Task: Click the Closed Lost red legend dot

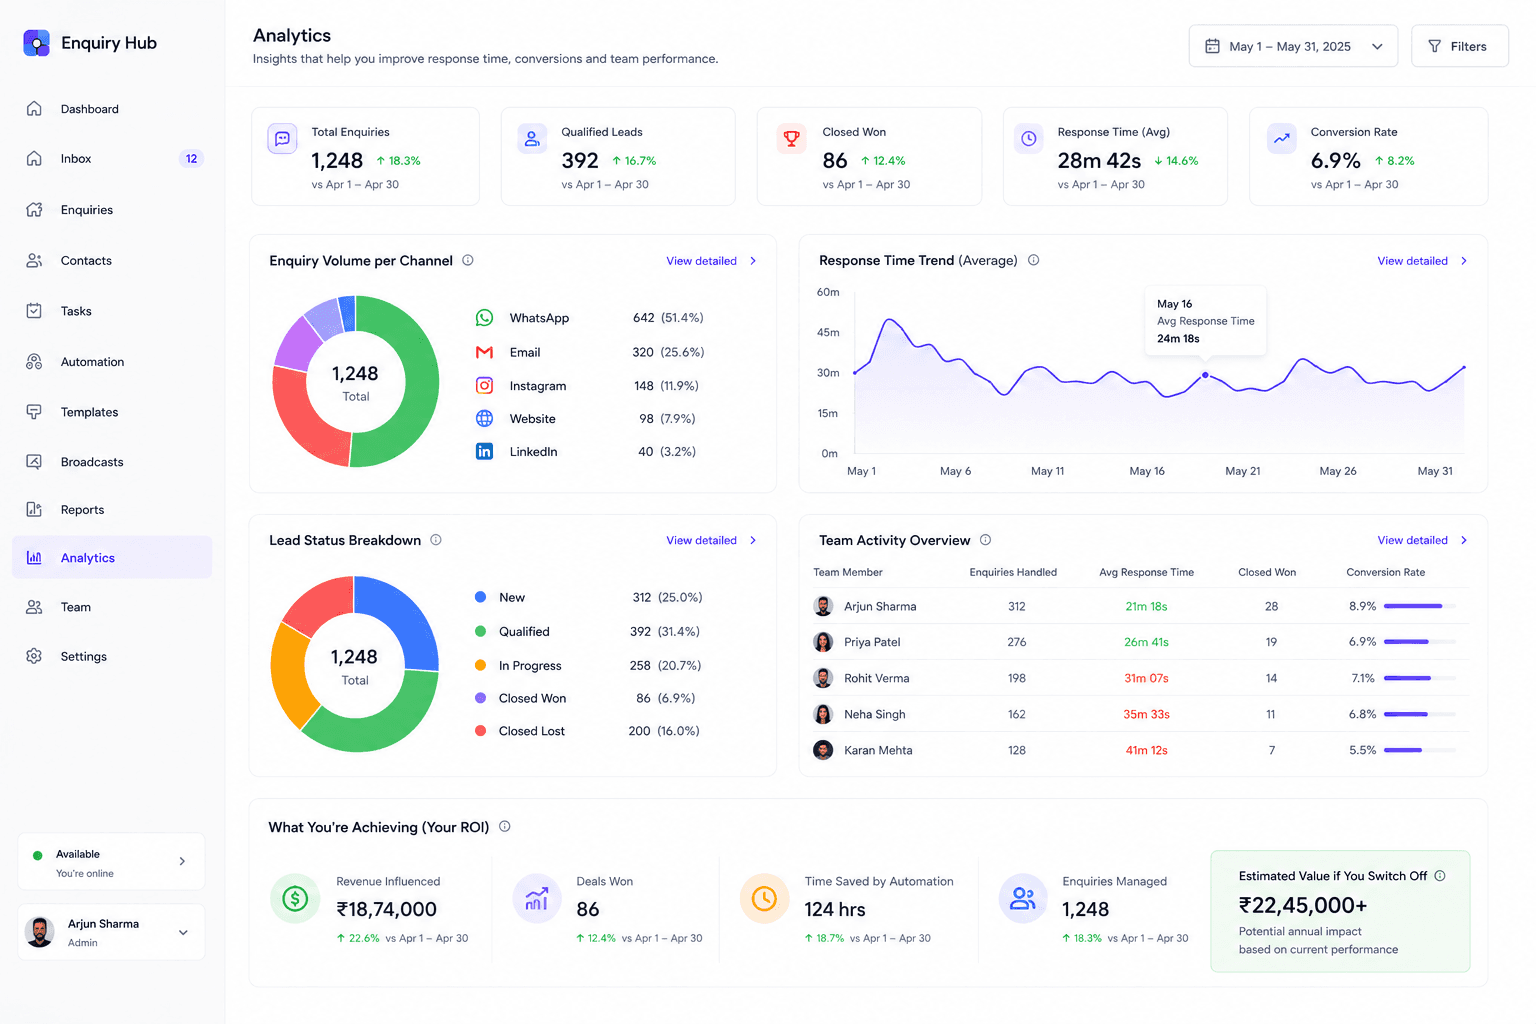Action: coord(480,731)
